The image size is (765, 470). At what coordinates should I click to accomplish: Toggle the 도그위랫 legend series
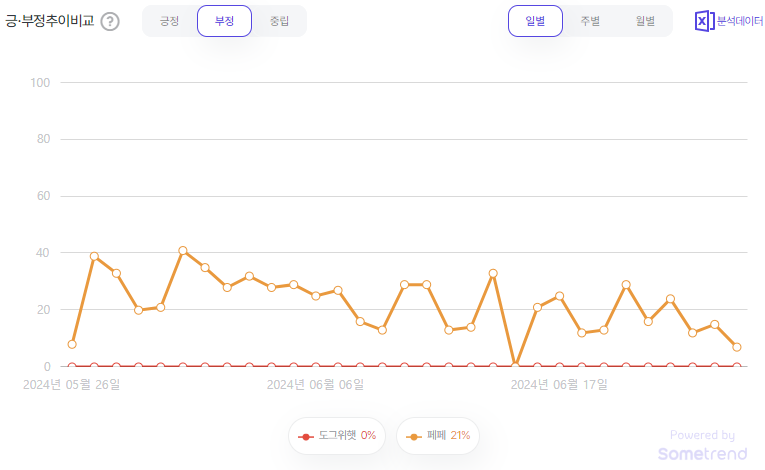click(337, 436)
